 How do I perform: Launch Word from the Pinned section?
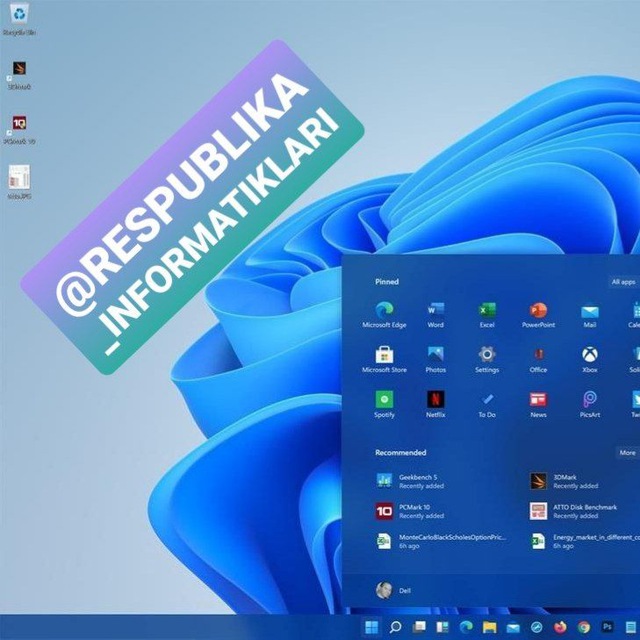click(x=436, y=315)
